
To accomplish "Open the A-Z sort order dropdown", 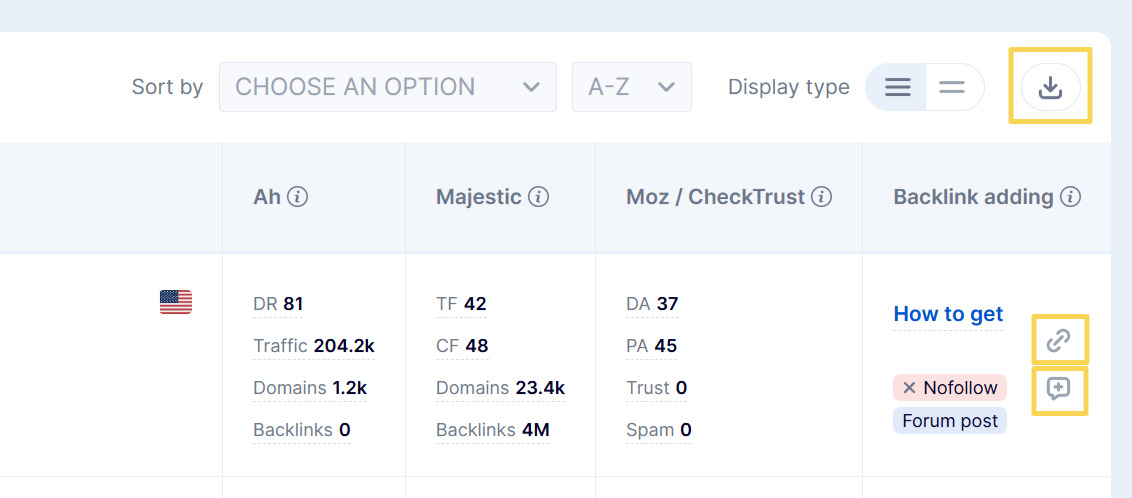I will [x=631, y=87].
